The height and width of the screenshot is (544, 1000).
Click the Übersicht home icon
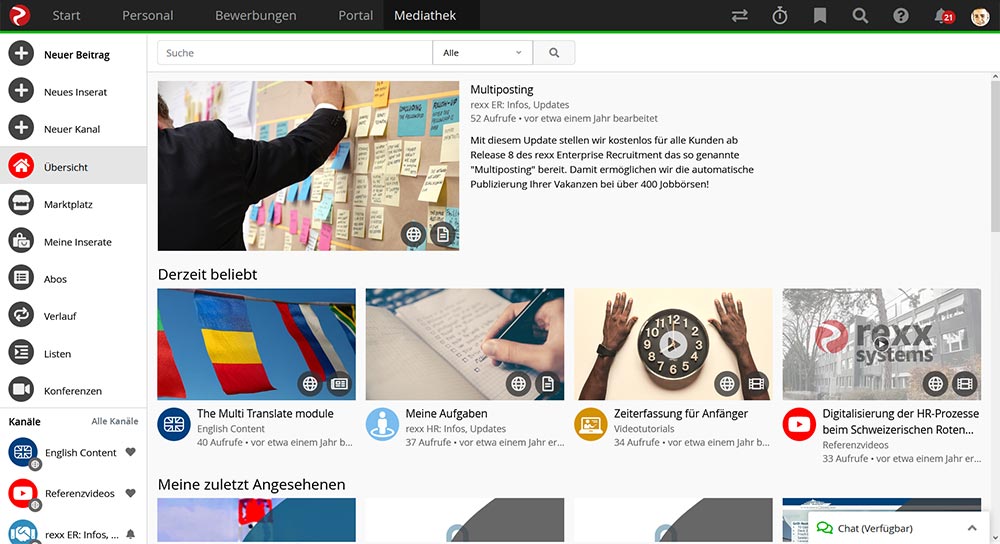[x=21, y=166]
